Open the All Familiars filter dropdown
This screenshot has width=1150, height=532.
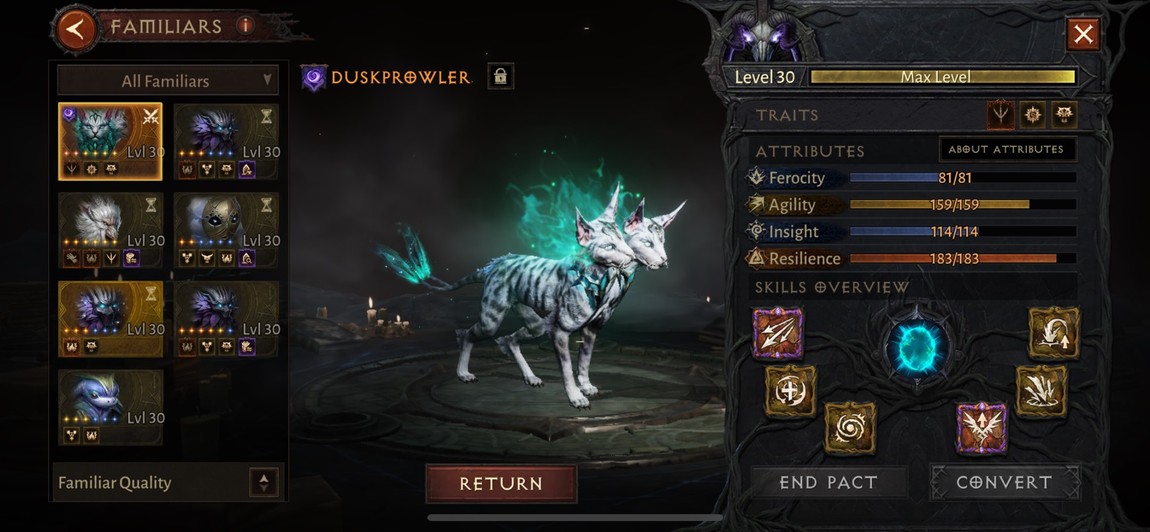[x=168, y=81]
